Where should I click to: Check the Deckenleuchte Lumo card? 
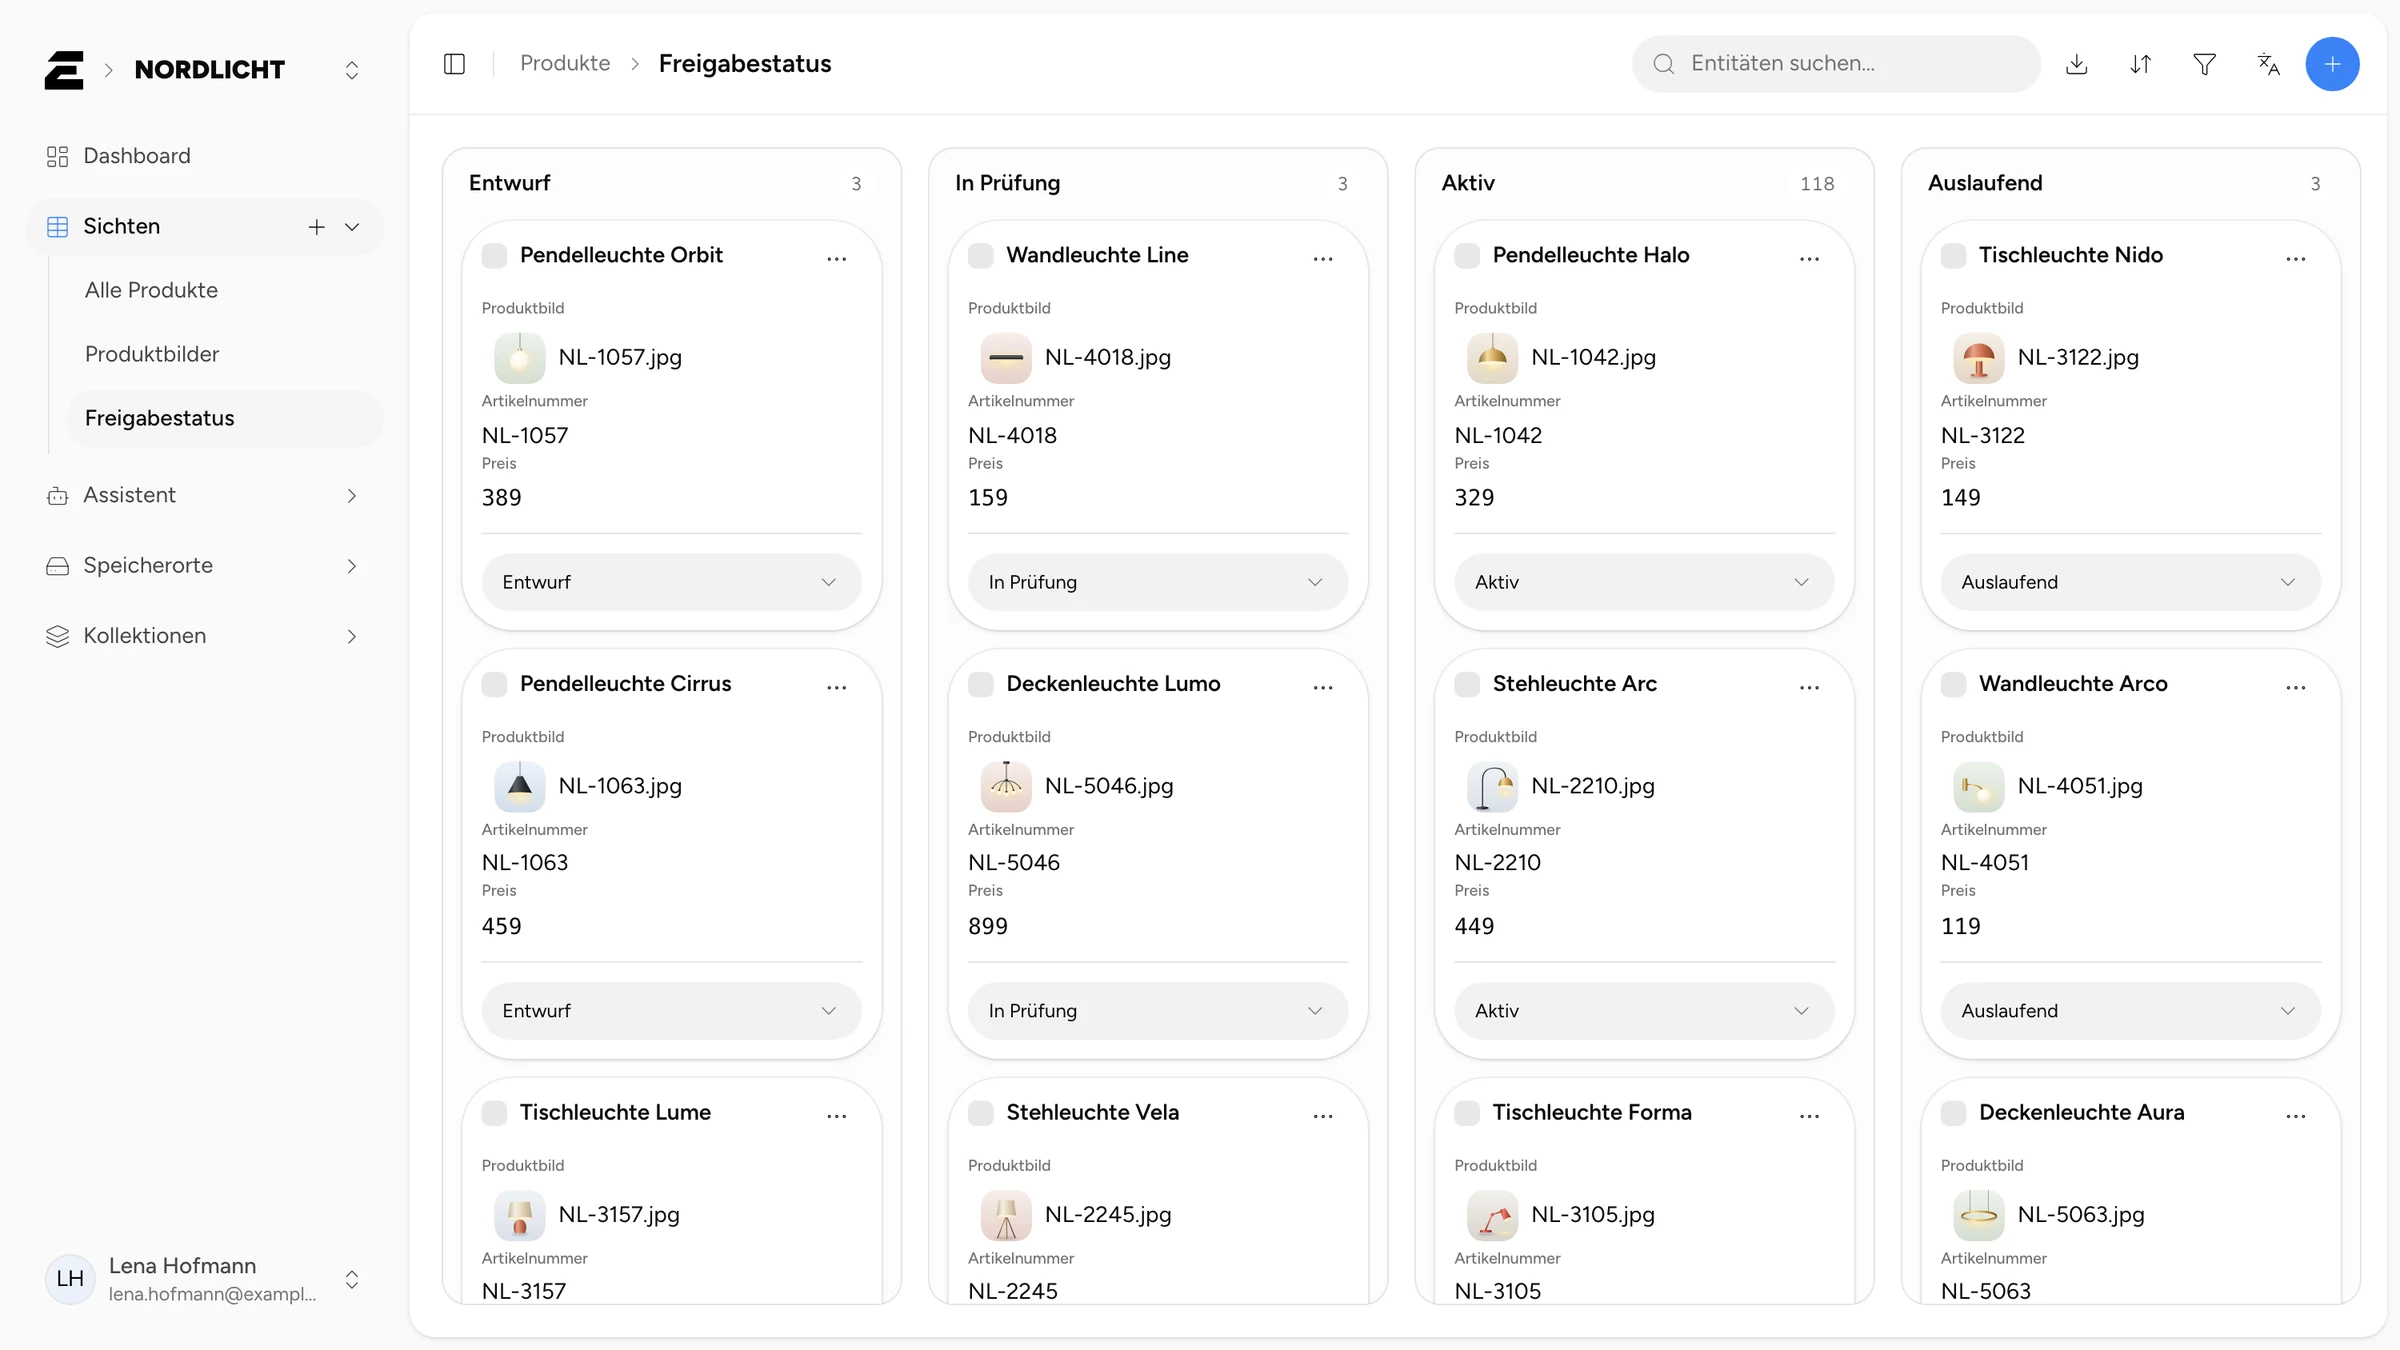coord(981,685)
